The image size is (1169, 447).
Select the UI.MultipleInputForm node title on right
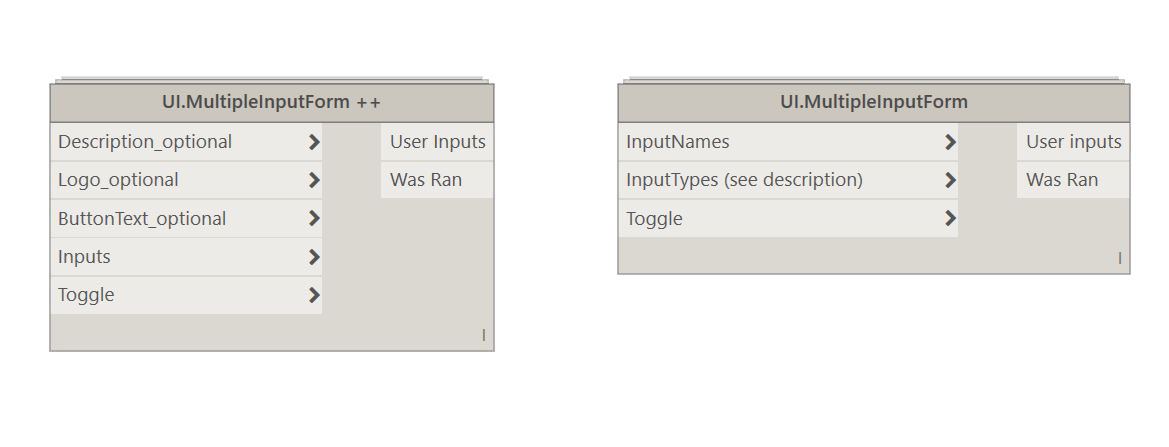[x=873, y=102]
